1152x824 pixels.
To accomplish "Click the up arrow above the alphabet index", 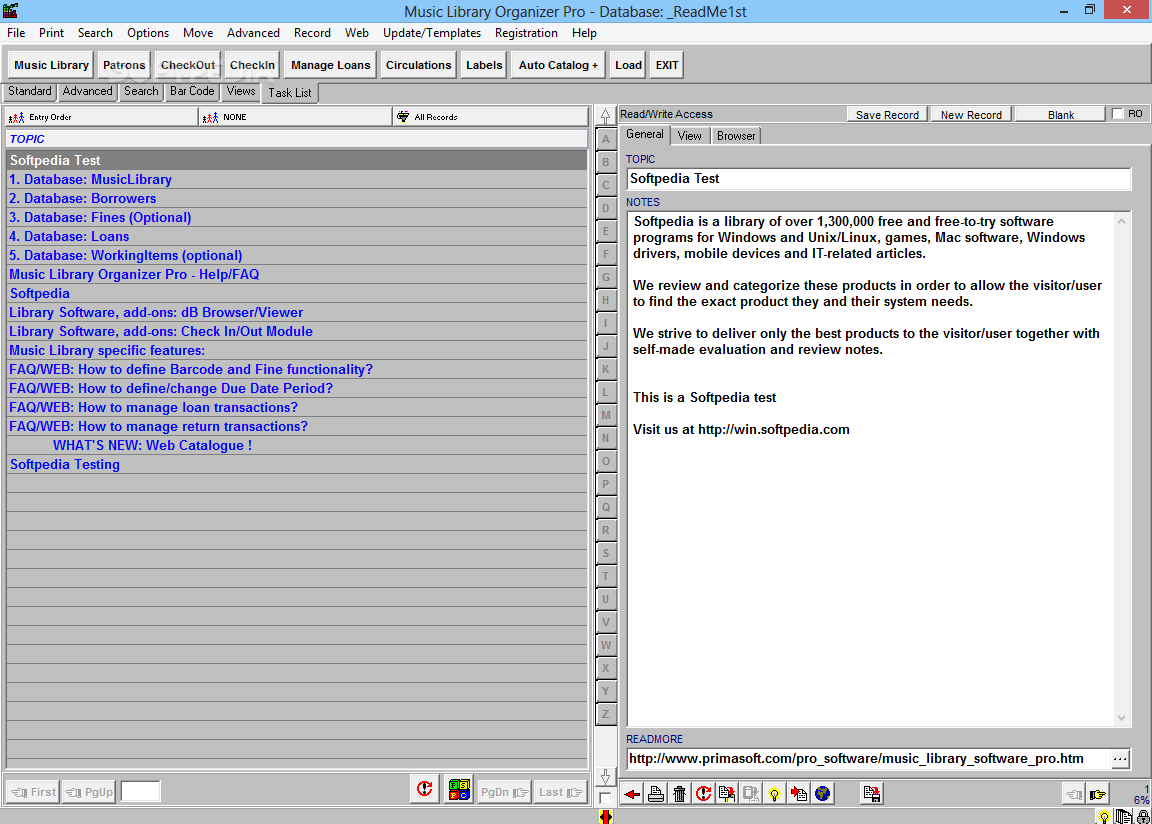I will pos(605,116).
